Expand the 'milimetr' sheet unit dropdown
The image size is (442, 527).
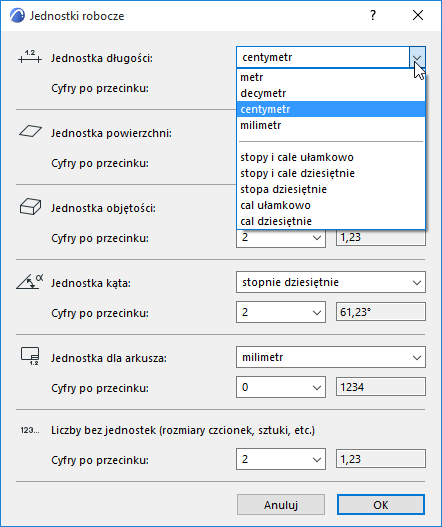tap(331, 357)
